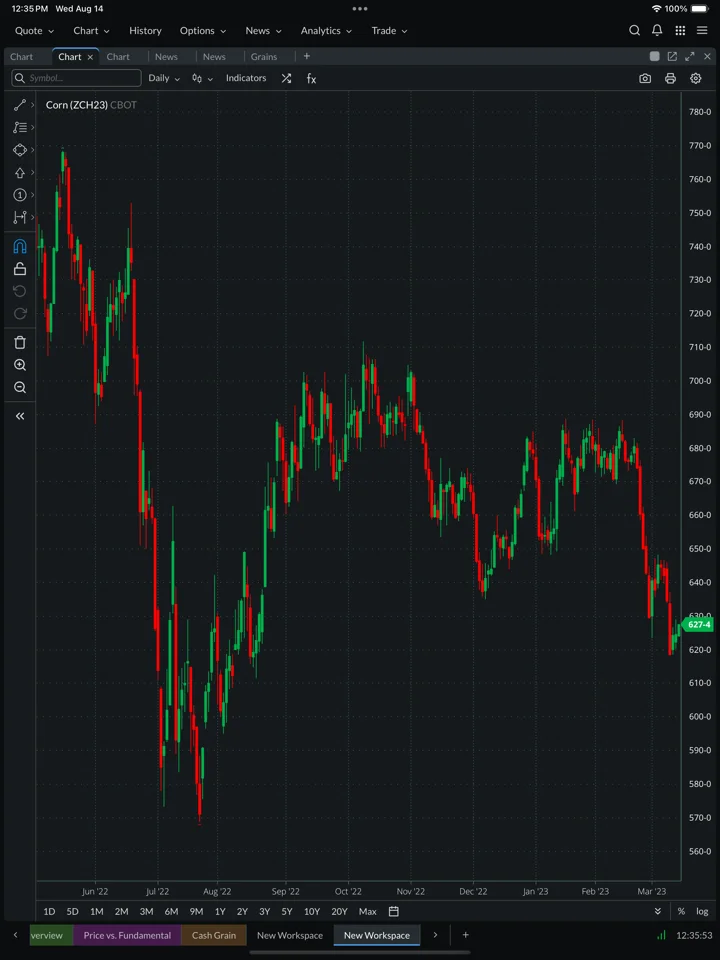The width and height of the screenshot is (720, 960).
Task: Zoom out using the magnifier minus icon
Action: click(20, 387)
